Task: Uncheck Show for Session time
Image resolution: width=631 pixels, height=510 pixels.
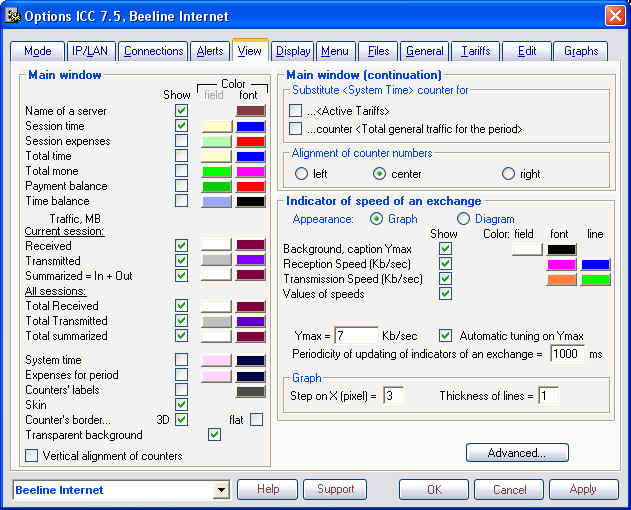Action: (x=181, y=126)
